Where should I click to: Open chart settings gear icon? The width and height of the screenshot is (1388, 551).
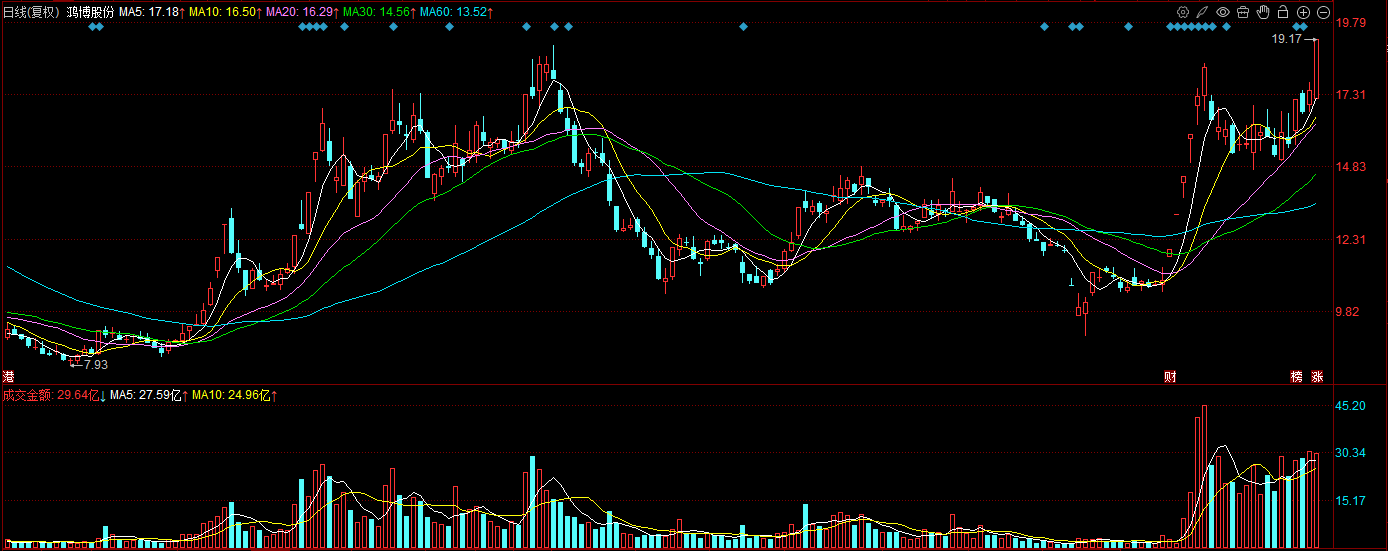pos(1183,12)
